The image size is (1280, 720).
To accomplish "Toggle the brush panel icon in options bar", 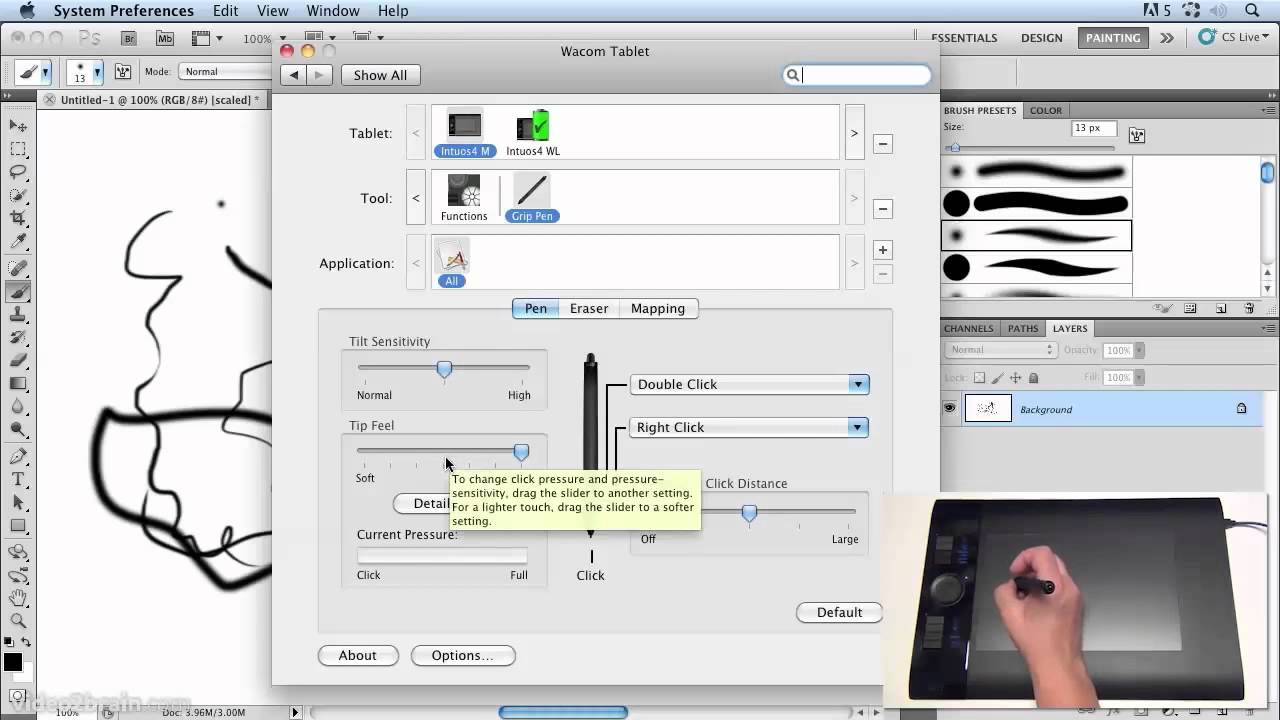I will 123,72.
